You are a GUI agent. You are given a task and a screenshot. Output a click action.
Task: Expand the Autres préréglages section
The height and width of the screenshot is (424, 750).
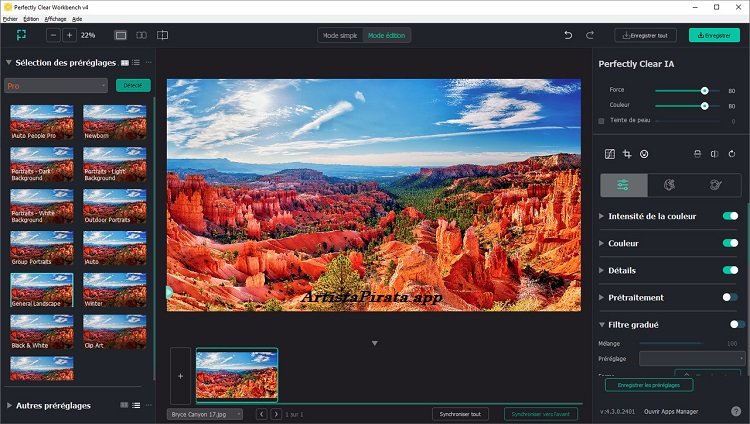[x=10, y=405]
